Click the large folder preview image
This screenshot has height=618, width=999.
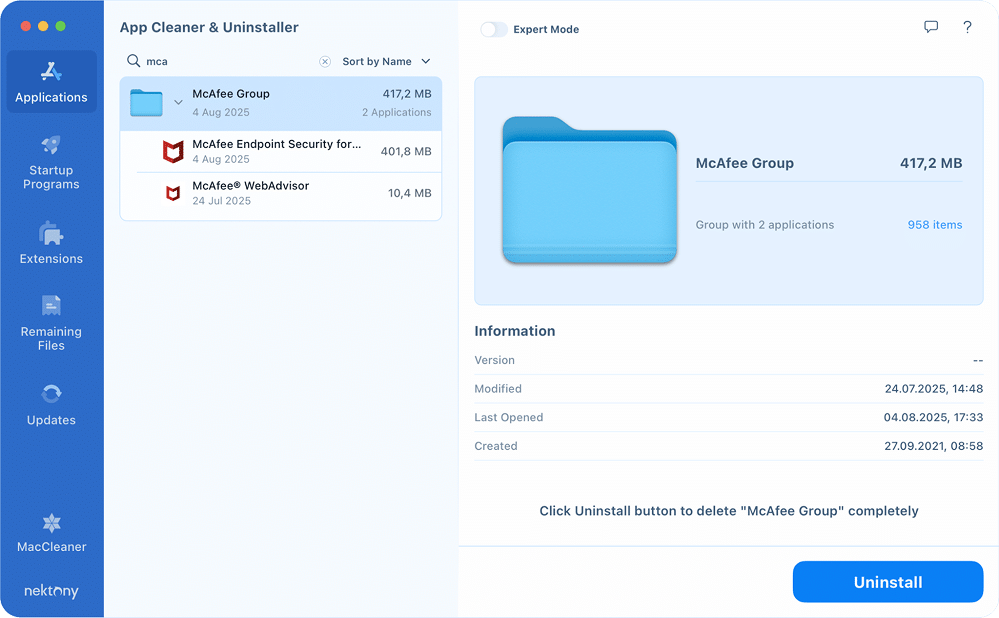pyautogui.click(x=589, y=190)
